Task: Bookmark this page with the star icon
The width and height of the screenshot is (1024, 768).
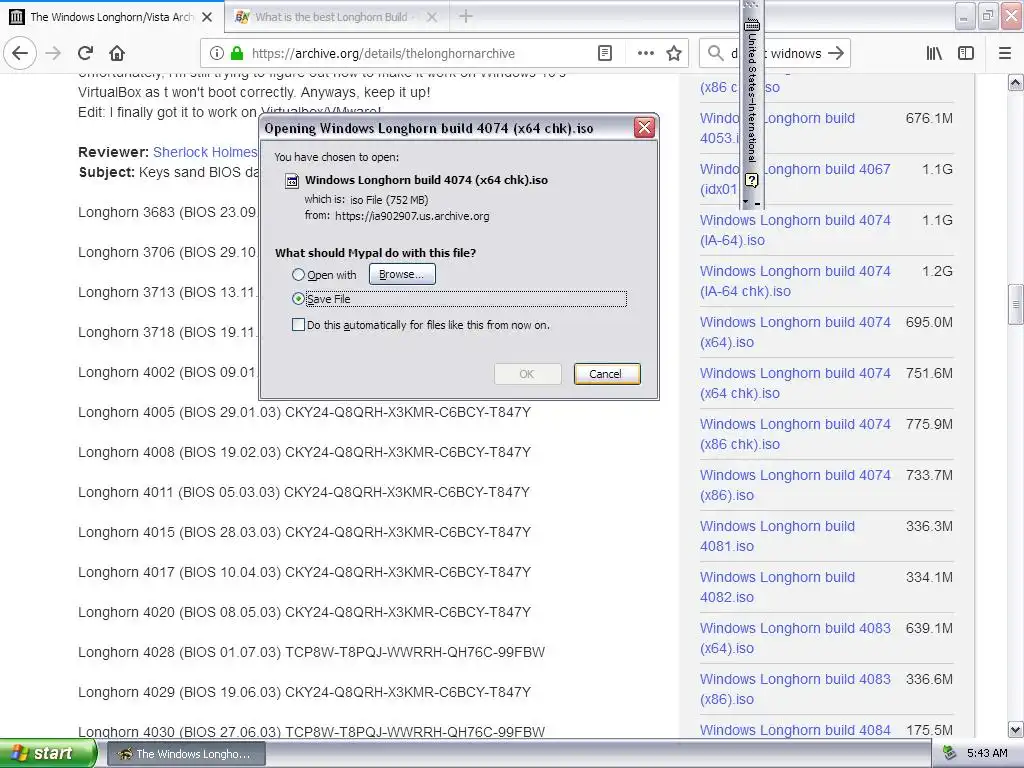Action: (x=674, y=54)
